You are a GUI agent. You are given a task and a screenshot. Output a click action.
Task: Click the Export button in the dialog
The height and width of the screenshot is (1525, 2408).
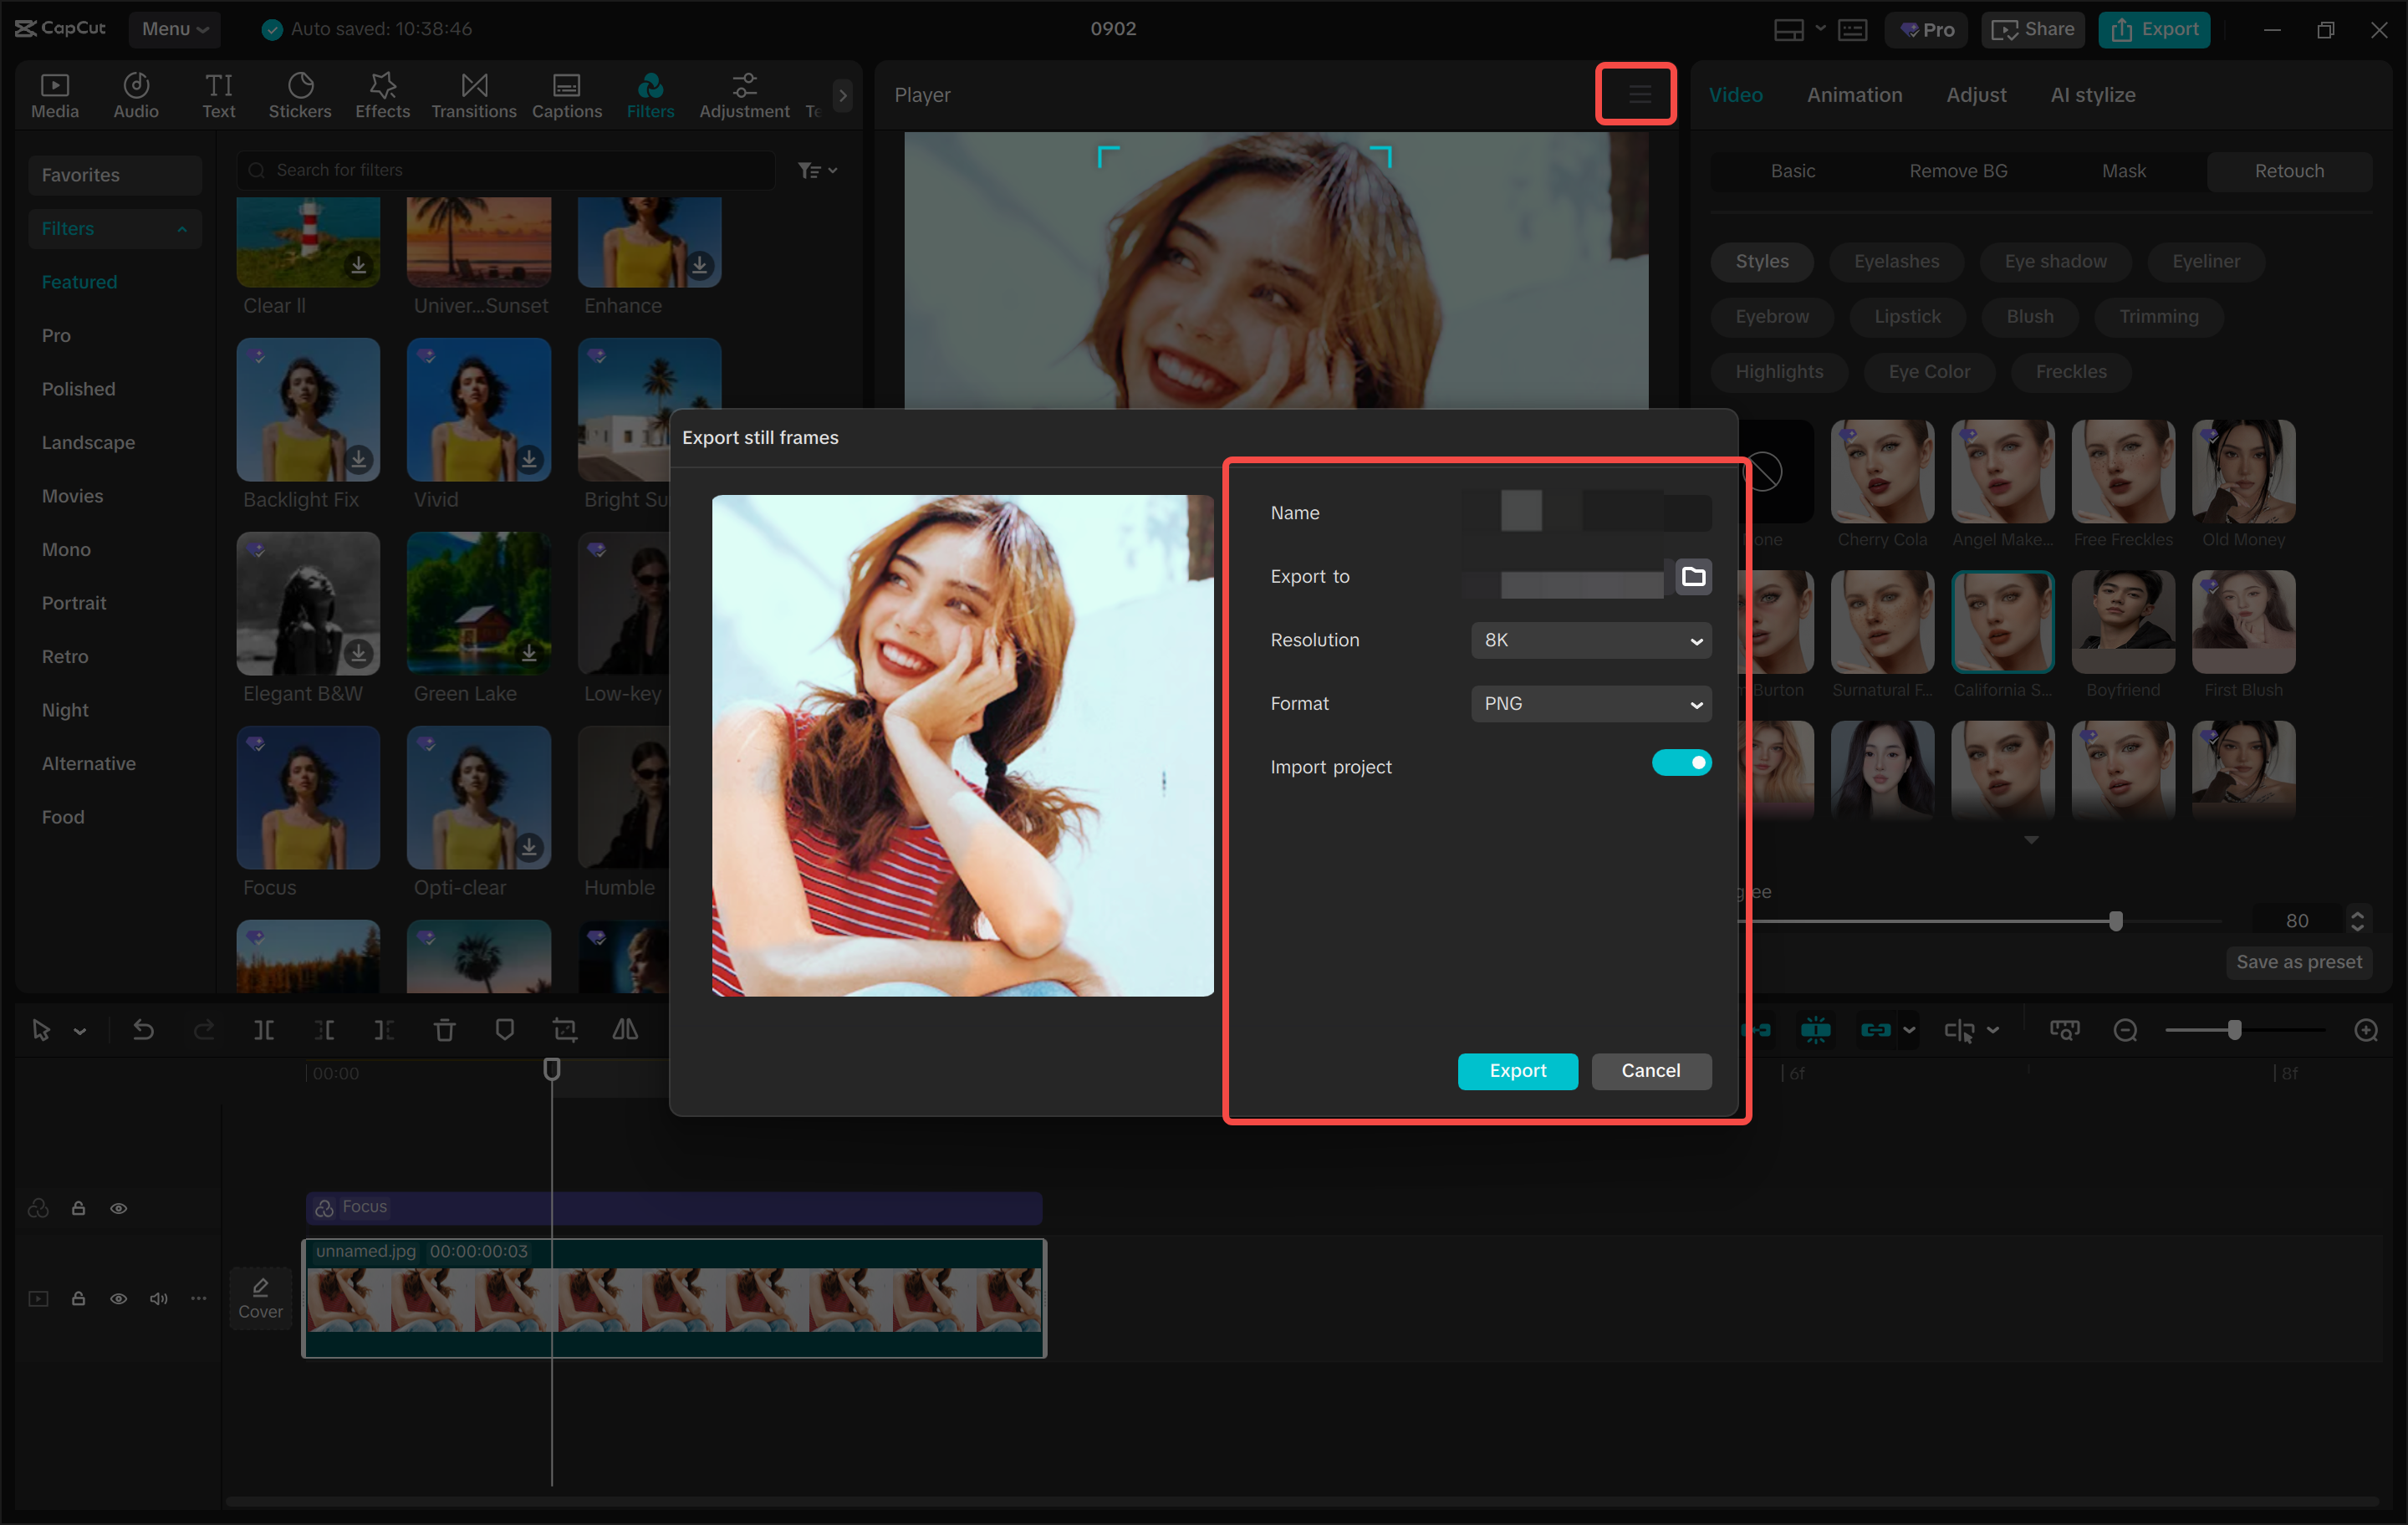(x=1517, y=1071)
